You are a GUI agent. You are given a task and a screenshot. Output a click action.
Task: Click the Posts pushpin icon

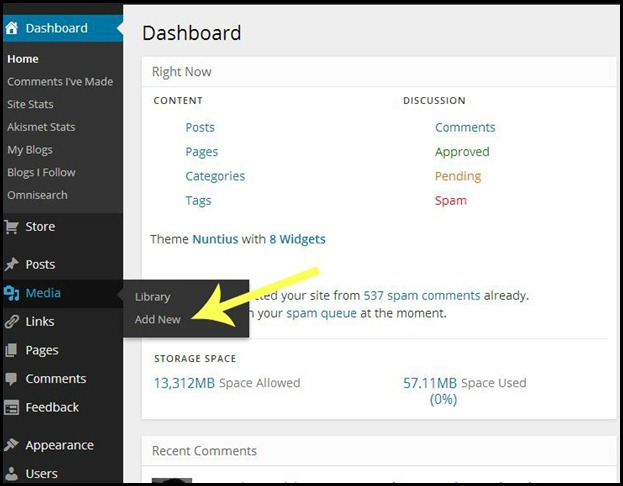point(12,264)
